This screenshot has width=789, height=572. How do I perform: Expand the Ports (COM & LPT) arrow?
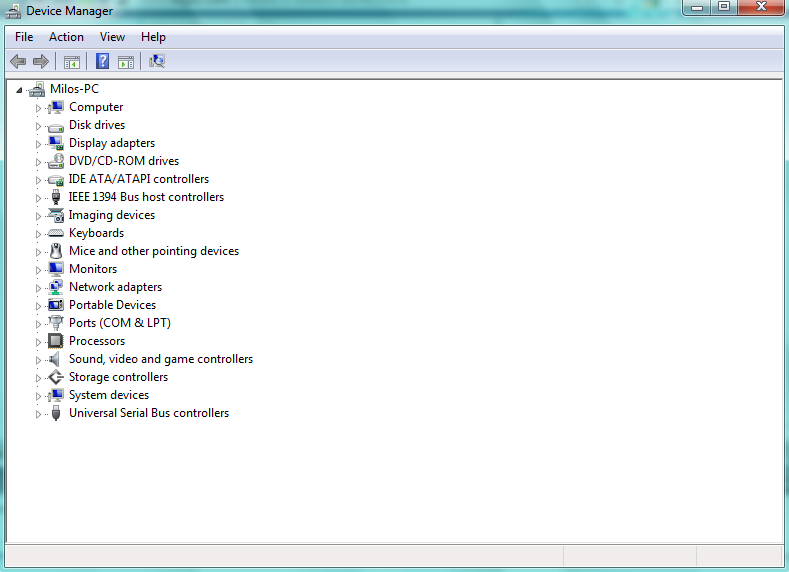[x=38, y=324]
